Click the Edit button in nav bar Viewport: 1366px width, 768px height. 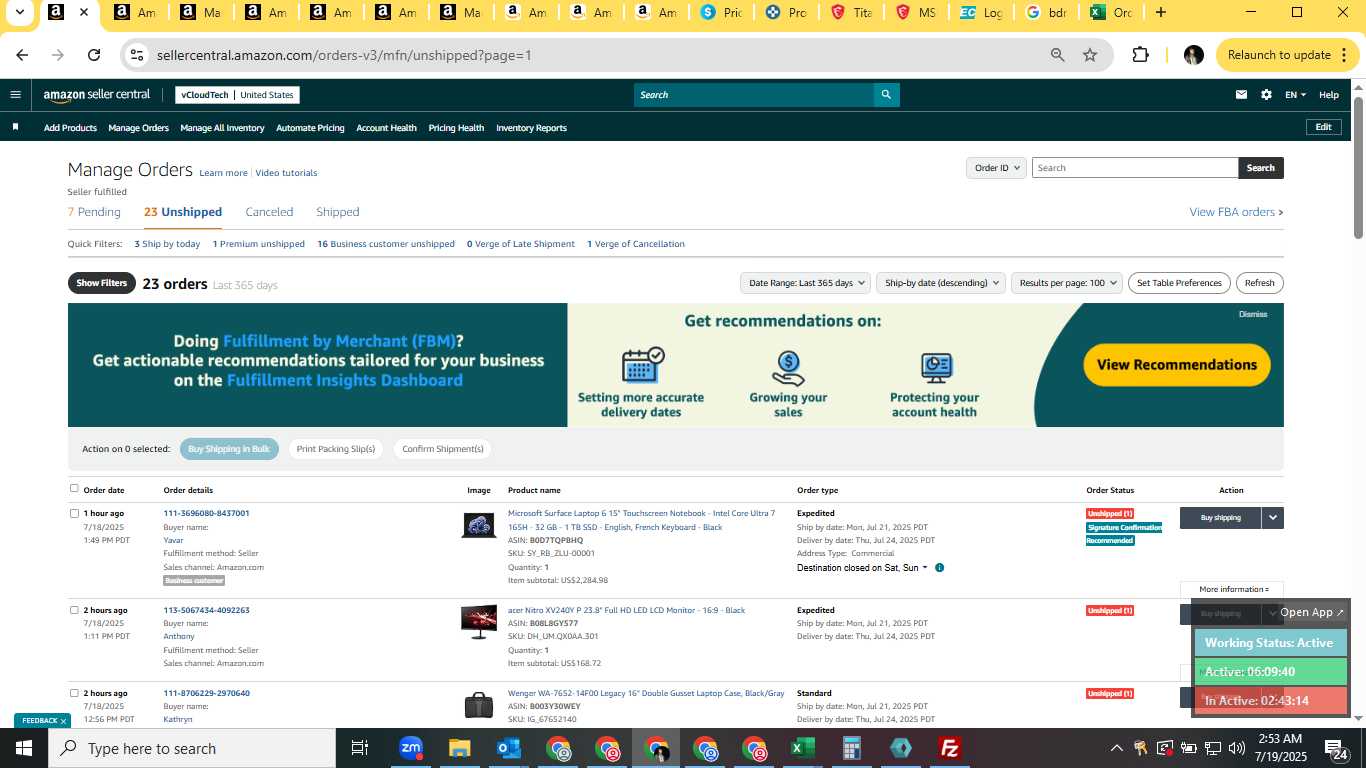click(1323, 128)
